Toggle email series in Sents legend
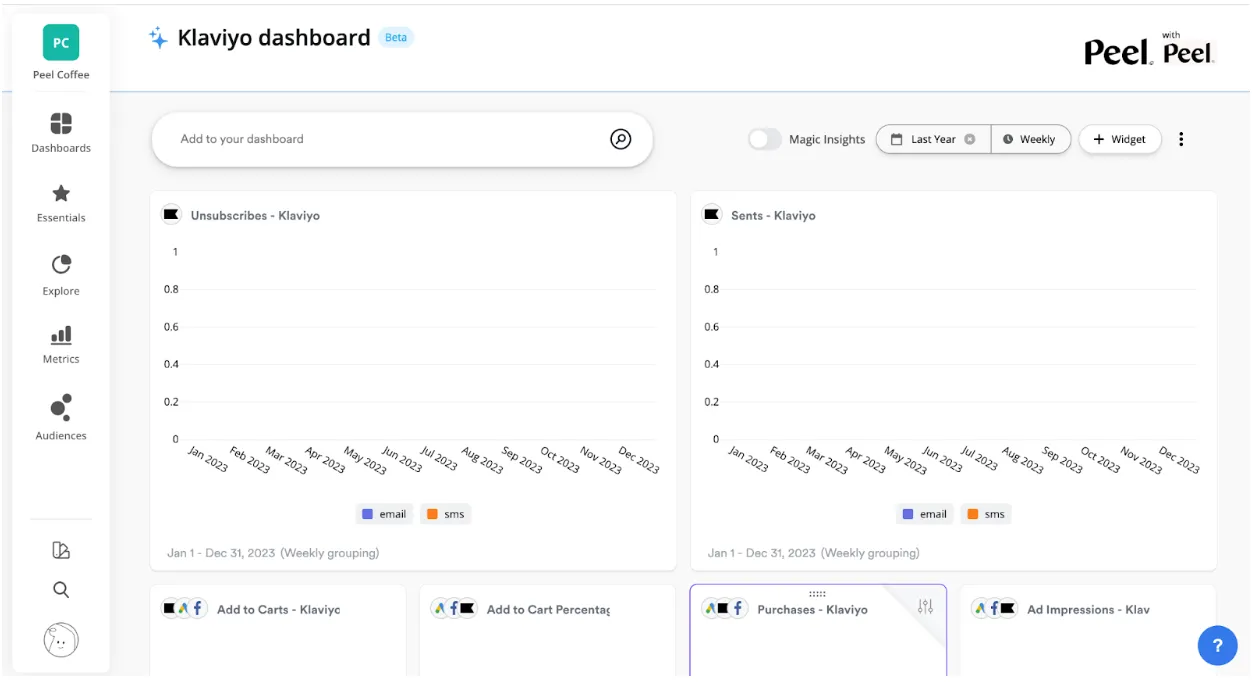 [925, 514]
